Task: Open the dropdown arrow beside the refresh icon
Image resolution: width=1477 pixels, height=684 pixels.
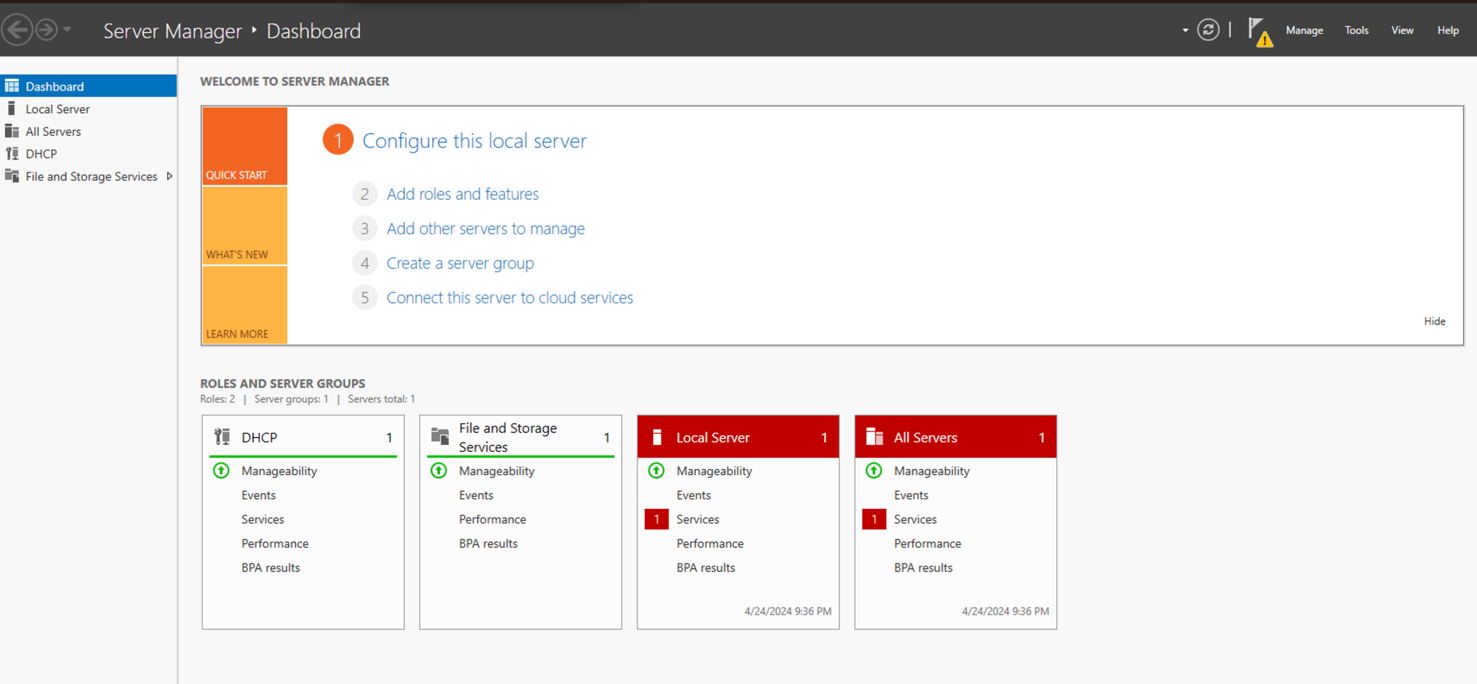Action: (x=1185, y=30)
